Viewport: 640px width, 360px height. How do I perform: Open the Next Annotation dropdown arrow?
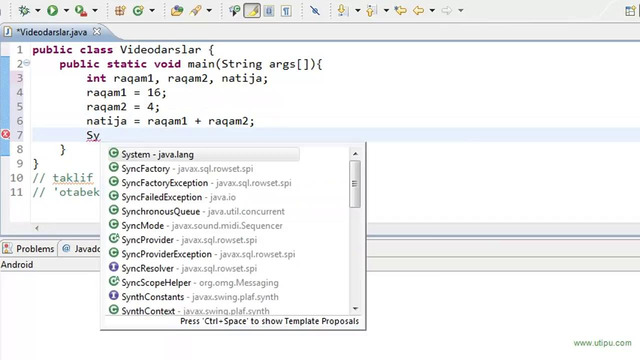(x=358, y=10)
